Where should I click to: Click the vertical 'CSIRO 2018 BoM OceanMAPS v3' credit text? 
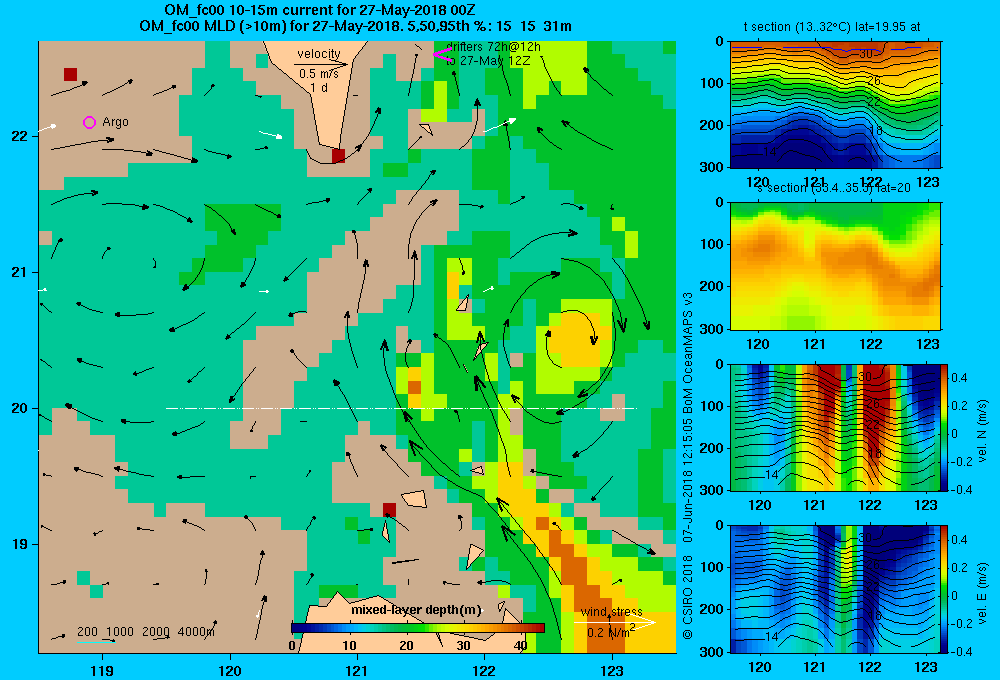688,466
